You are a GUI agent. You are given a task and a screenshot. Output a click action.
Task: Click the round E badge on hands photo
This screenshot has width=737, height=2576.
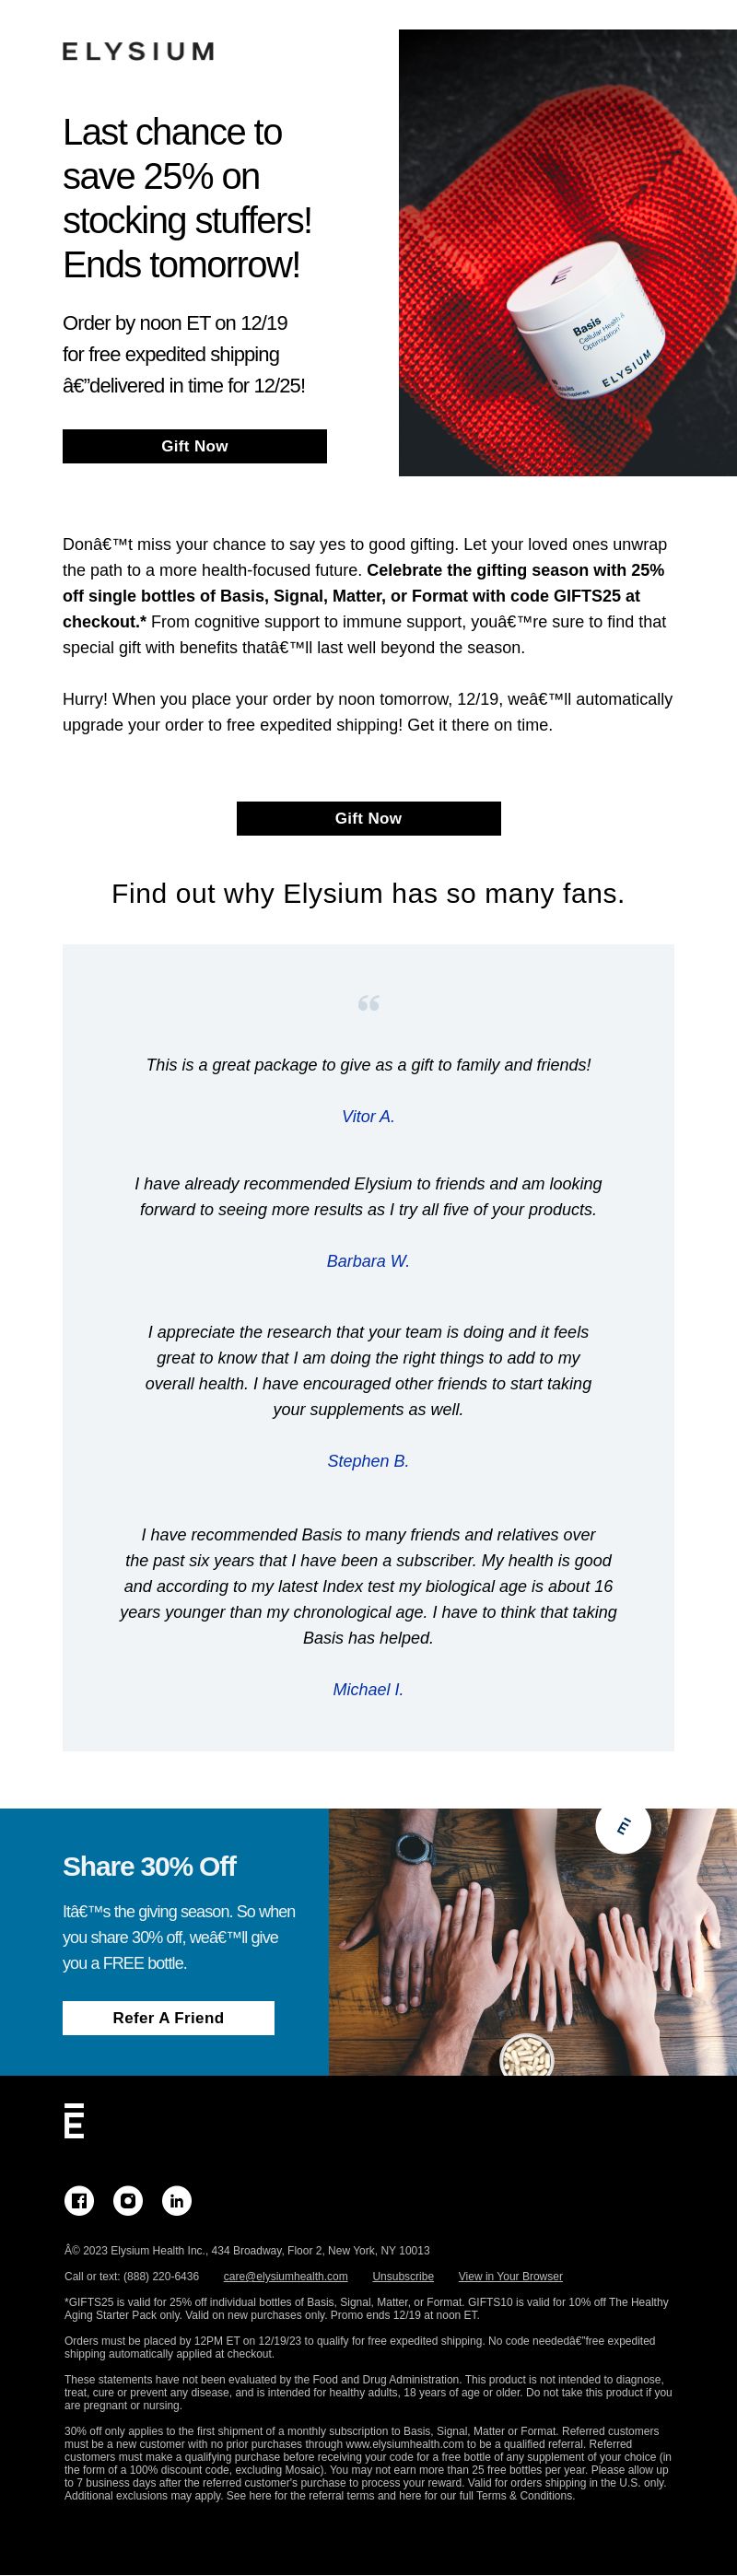coord(623,1826)
